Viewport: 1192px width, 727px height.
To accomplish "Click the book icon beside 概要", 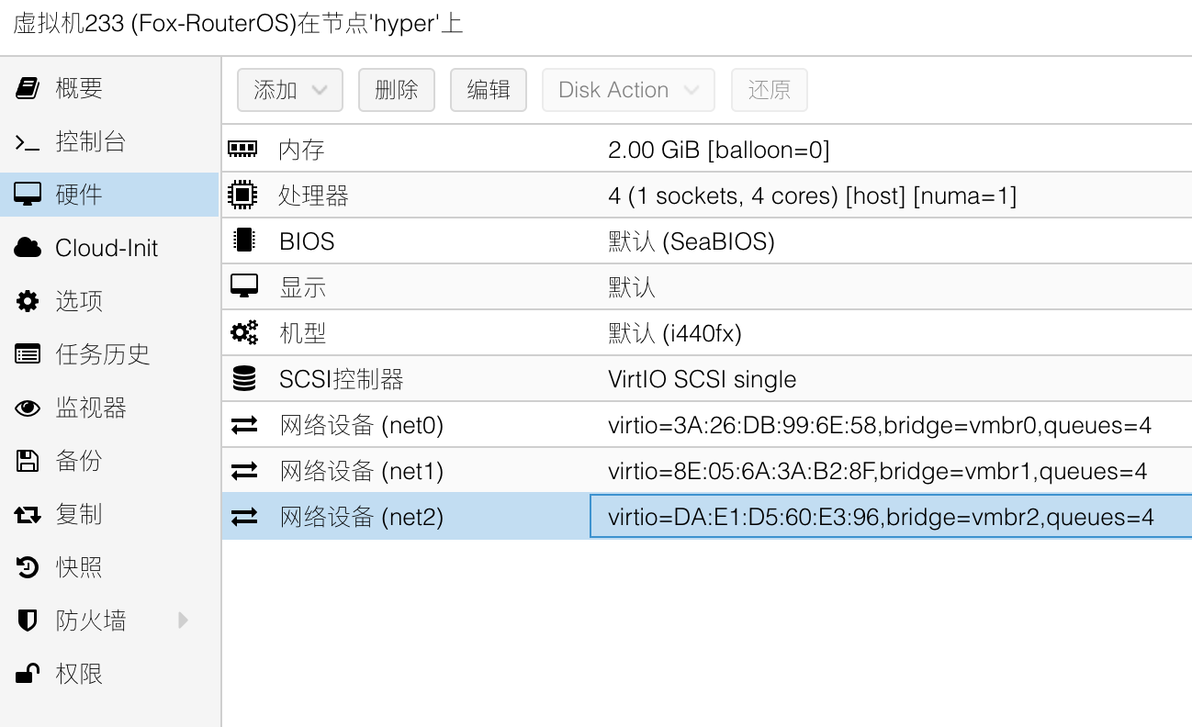I will coord(28,88).
